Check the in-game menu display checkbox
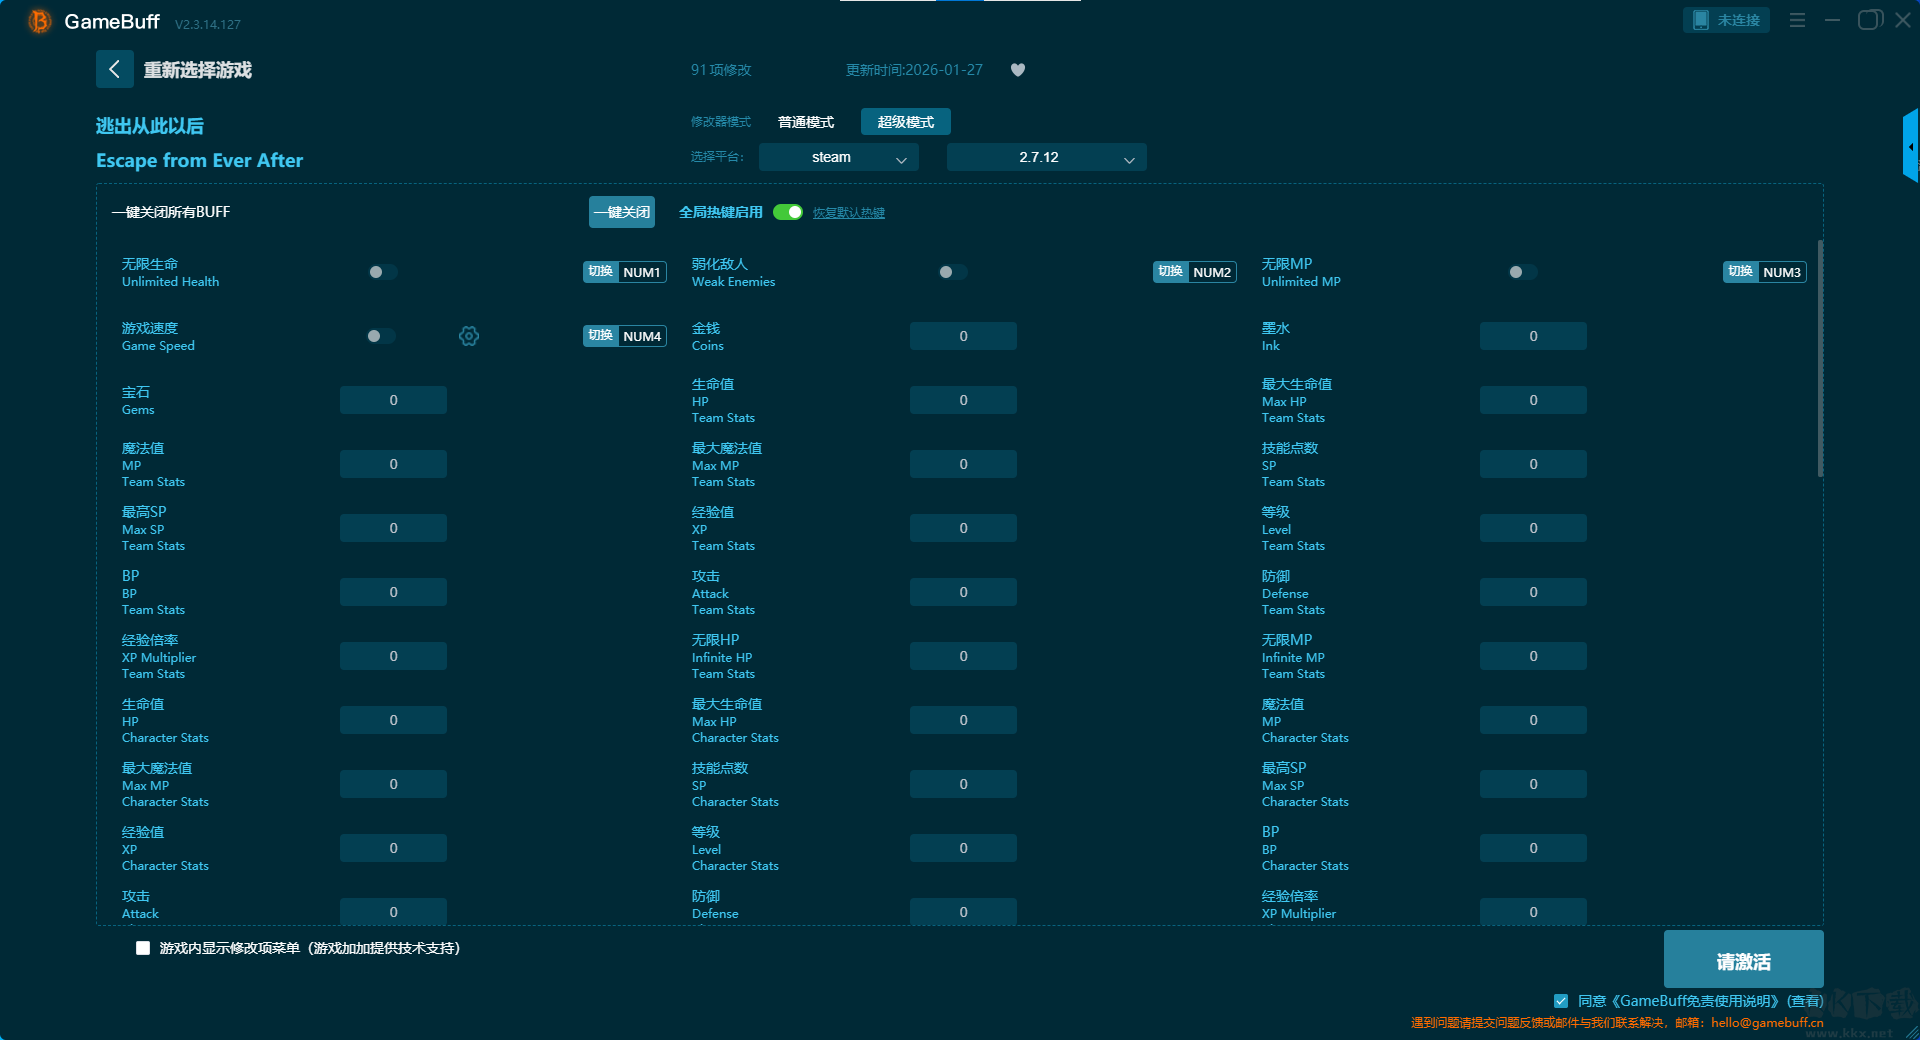The image size is (1920, 1040). (143, 948)
